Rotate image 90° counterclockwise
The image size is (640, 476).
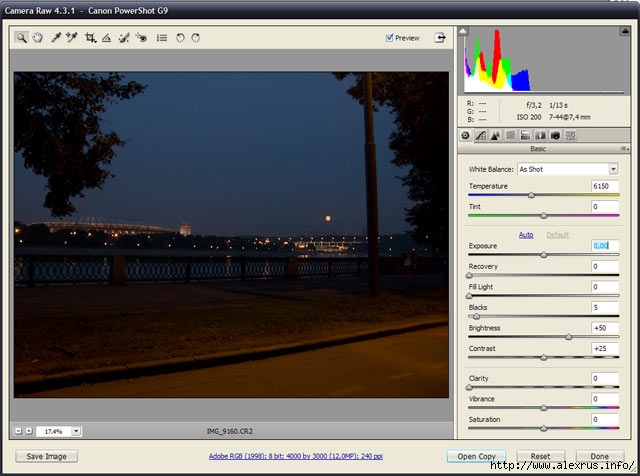coord(180,38)
